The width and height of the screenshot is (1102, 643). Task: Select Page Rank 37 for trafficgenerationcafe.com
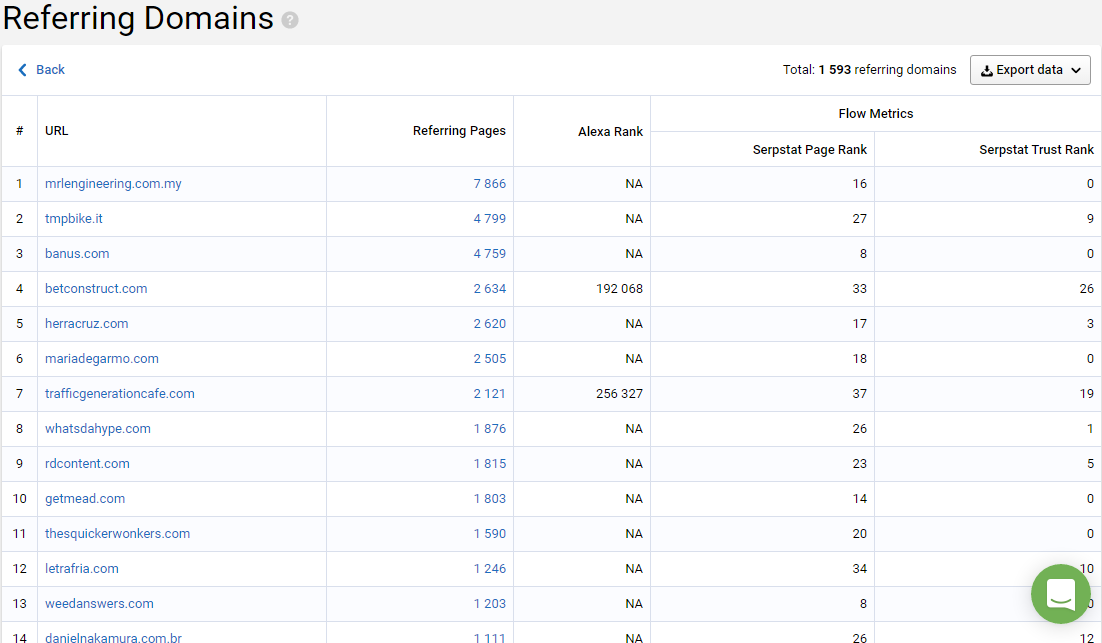pyautogui.click(x=860, y=394)
